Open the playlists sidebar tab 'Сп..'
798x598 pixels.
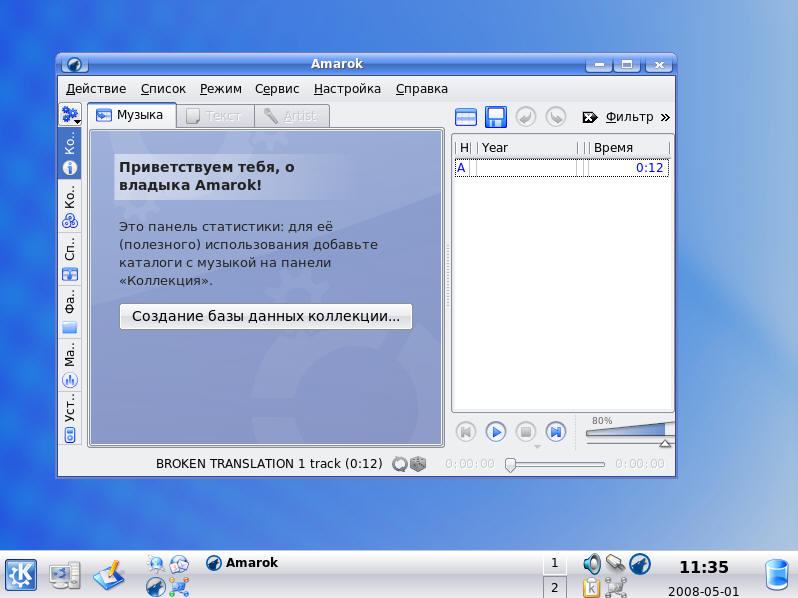click(x=70, y=259)
